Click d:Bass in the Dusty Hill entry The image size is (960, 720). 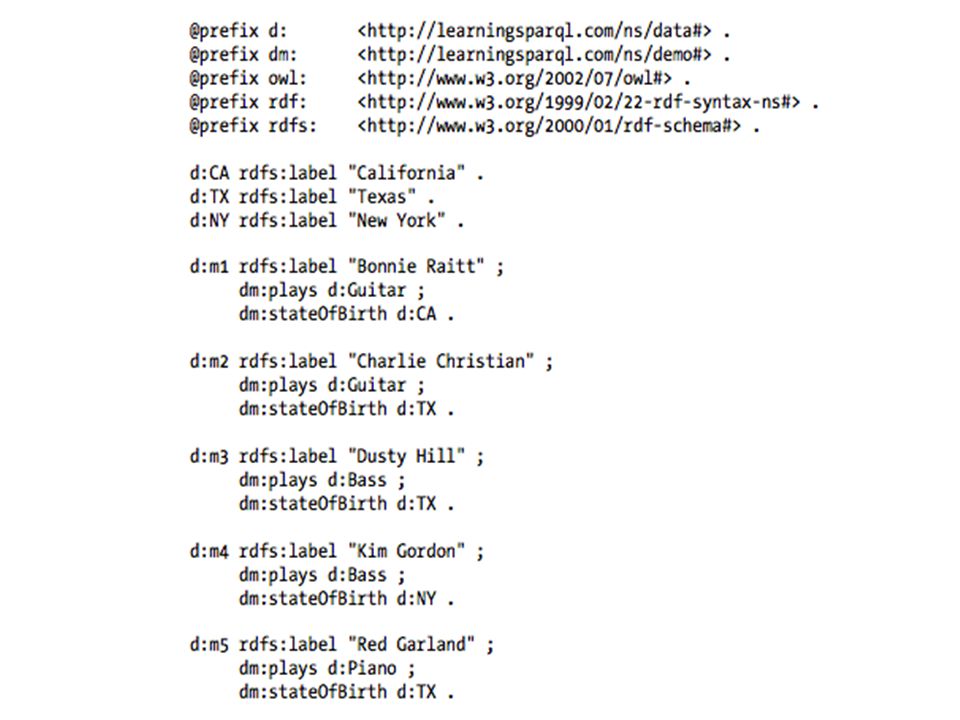(x=357, y=480)
